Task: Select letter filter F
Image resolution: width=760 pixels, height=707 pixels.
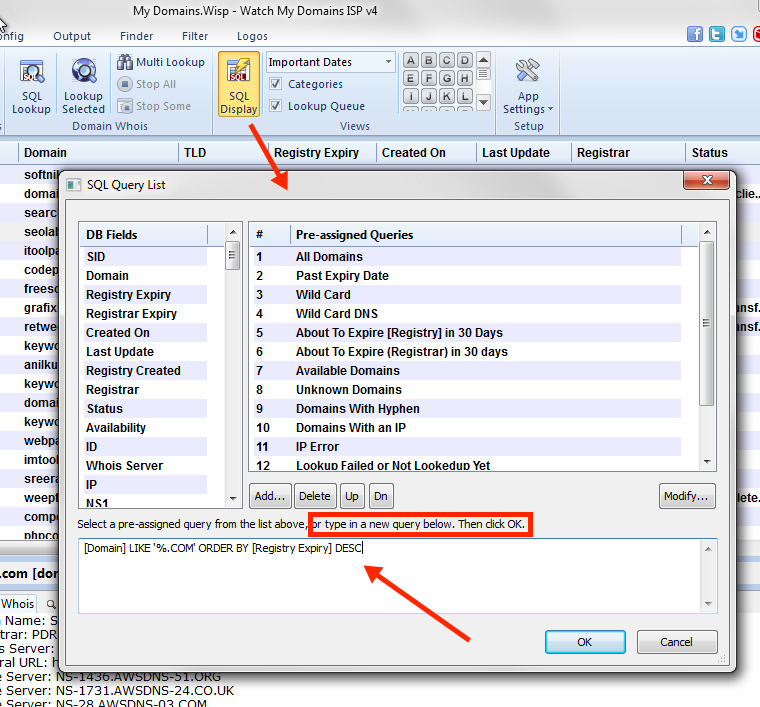Action: [428, 78]
